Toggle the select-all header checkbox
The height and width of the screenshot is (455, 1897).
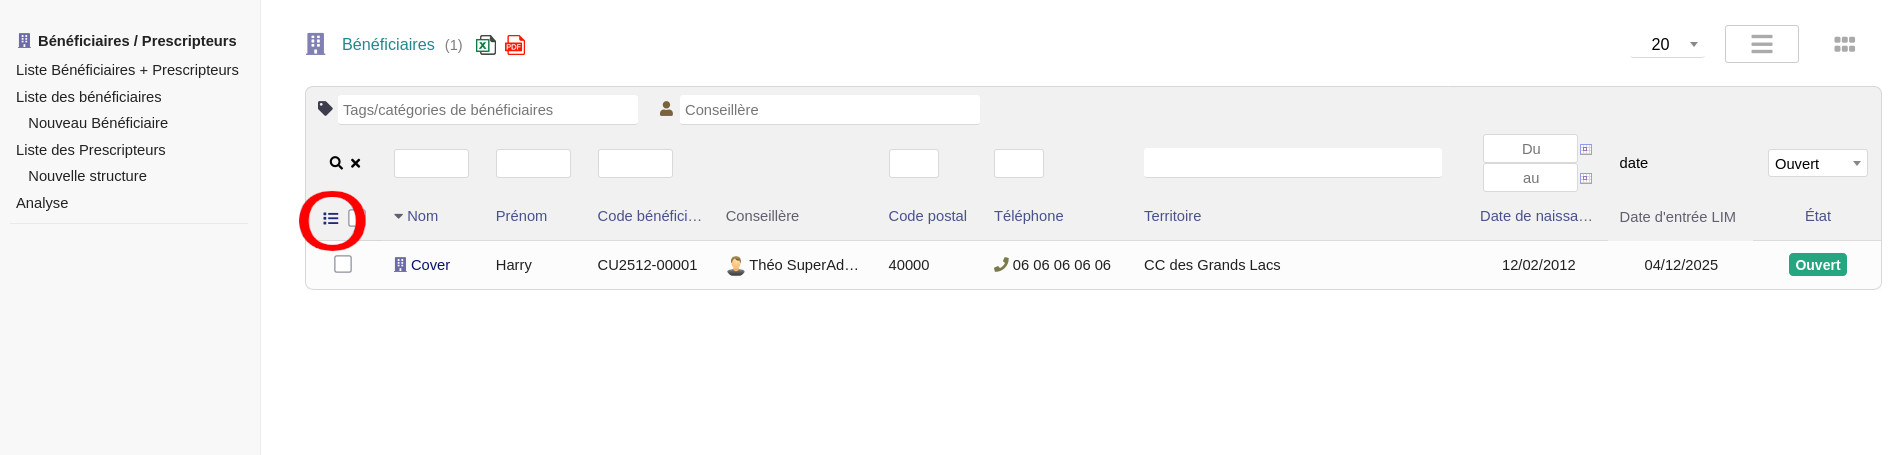352,218
